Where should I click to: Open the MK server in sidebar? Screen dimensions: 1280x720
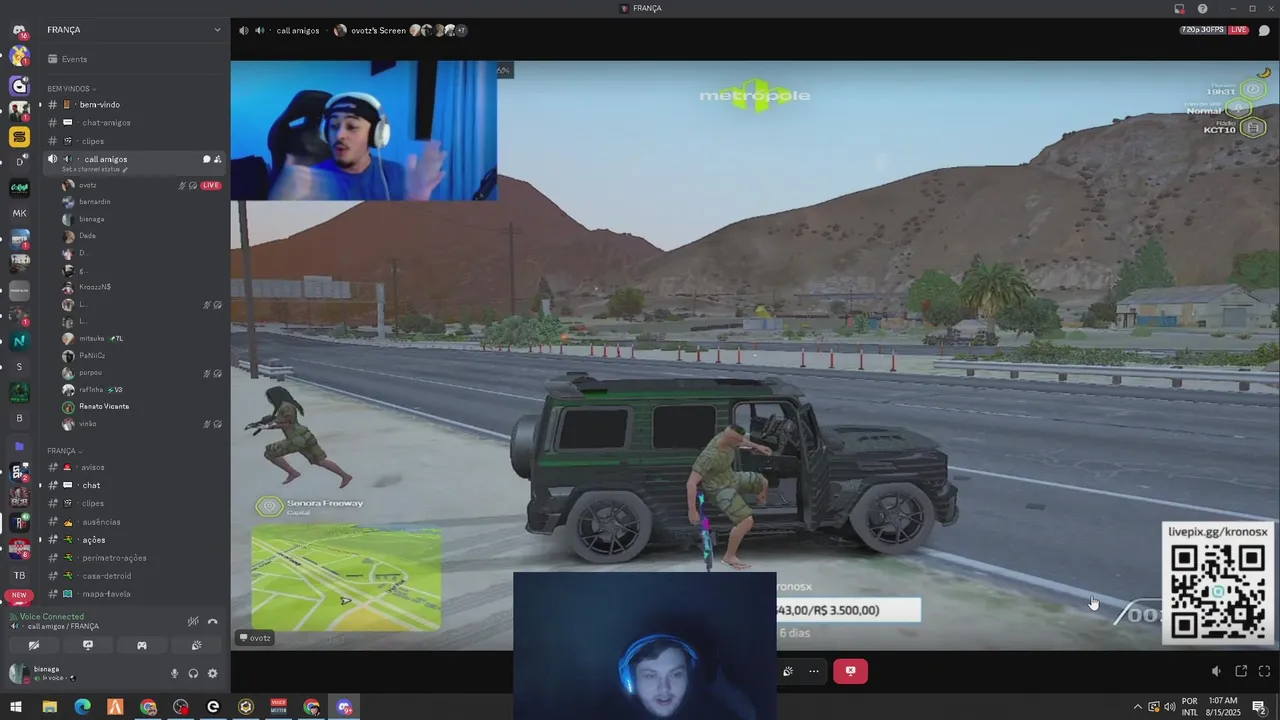(x=19, y=213)
